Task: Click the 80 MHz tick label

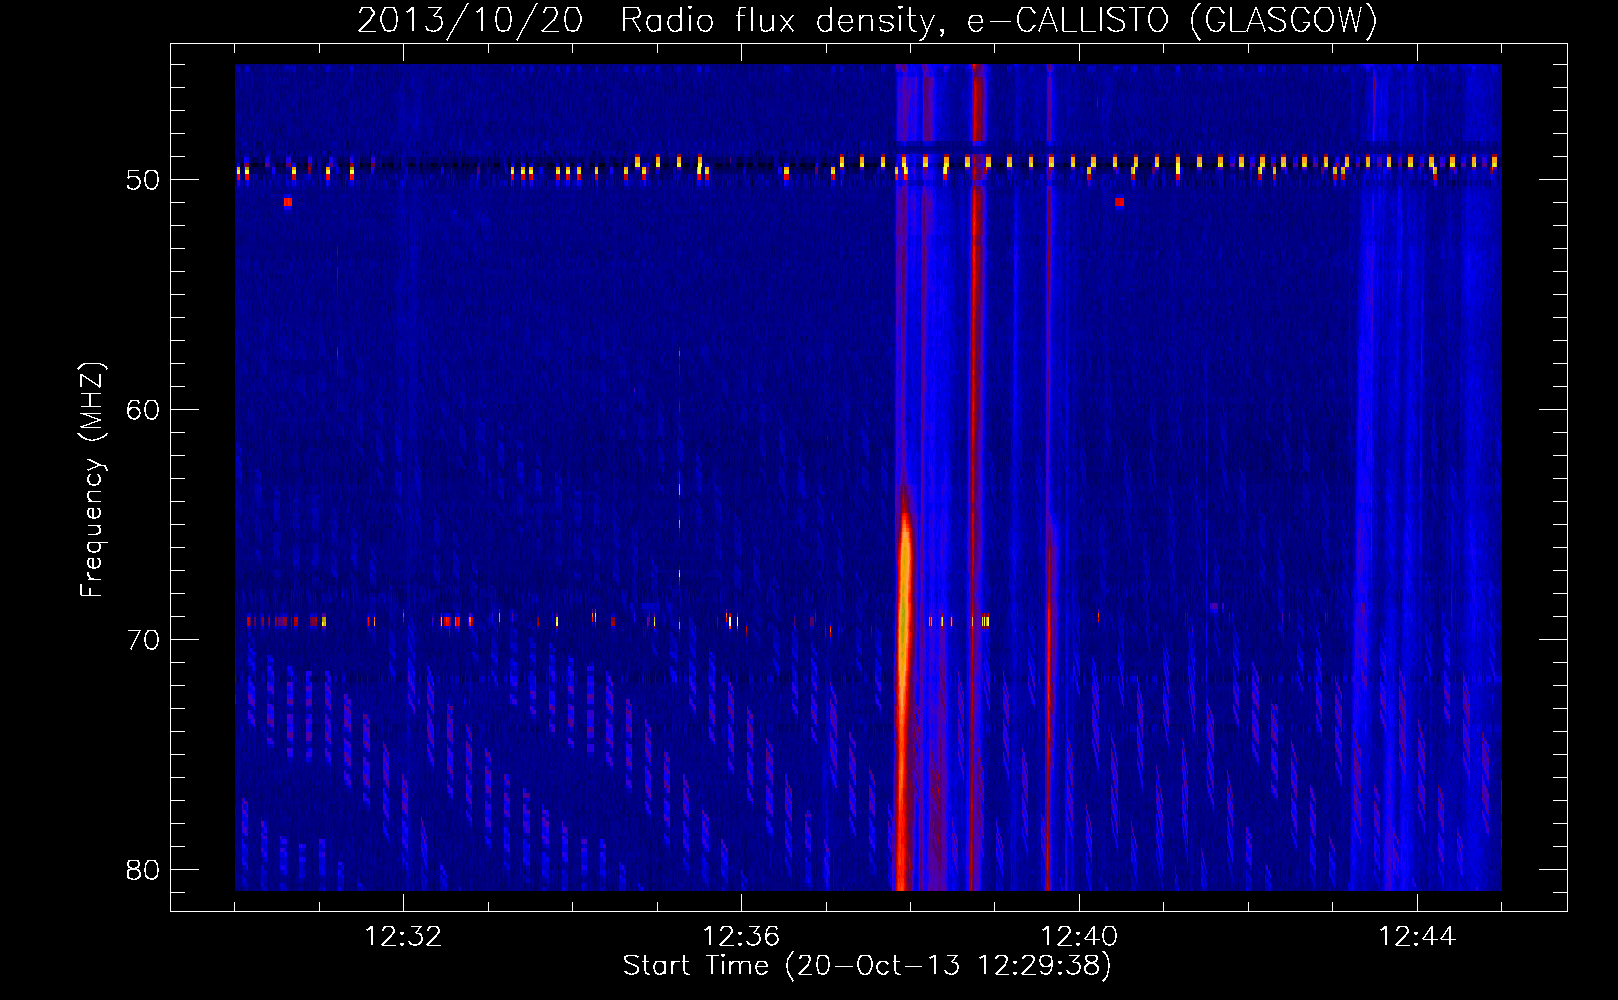Action: click(143, 870)
